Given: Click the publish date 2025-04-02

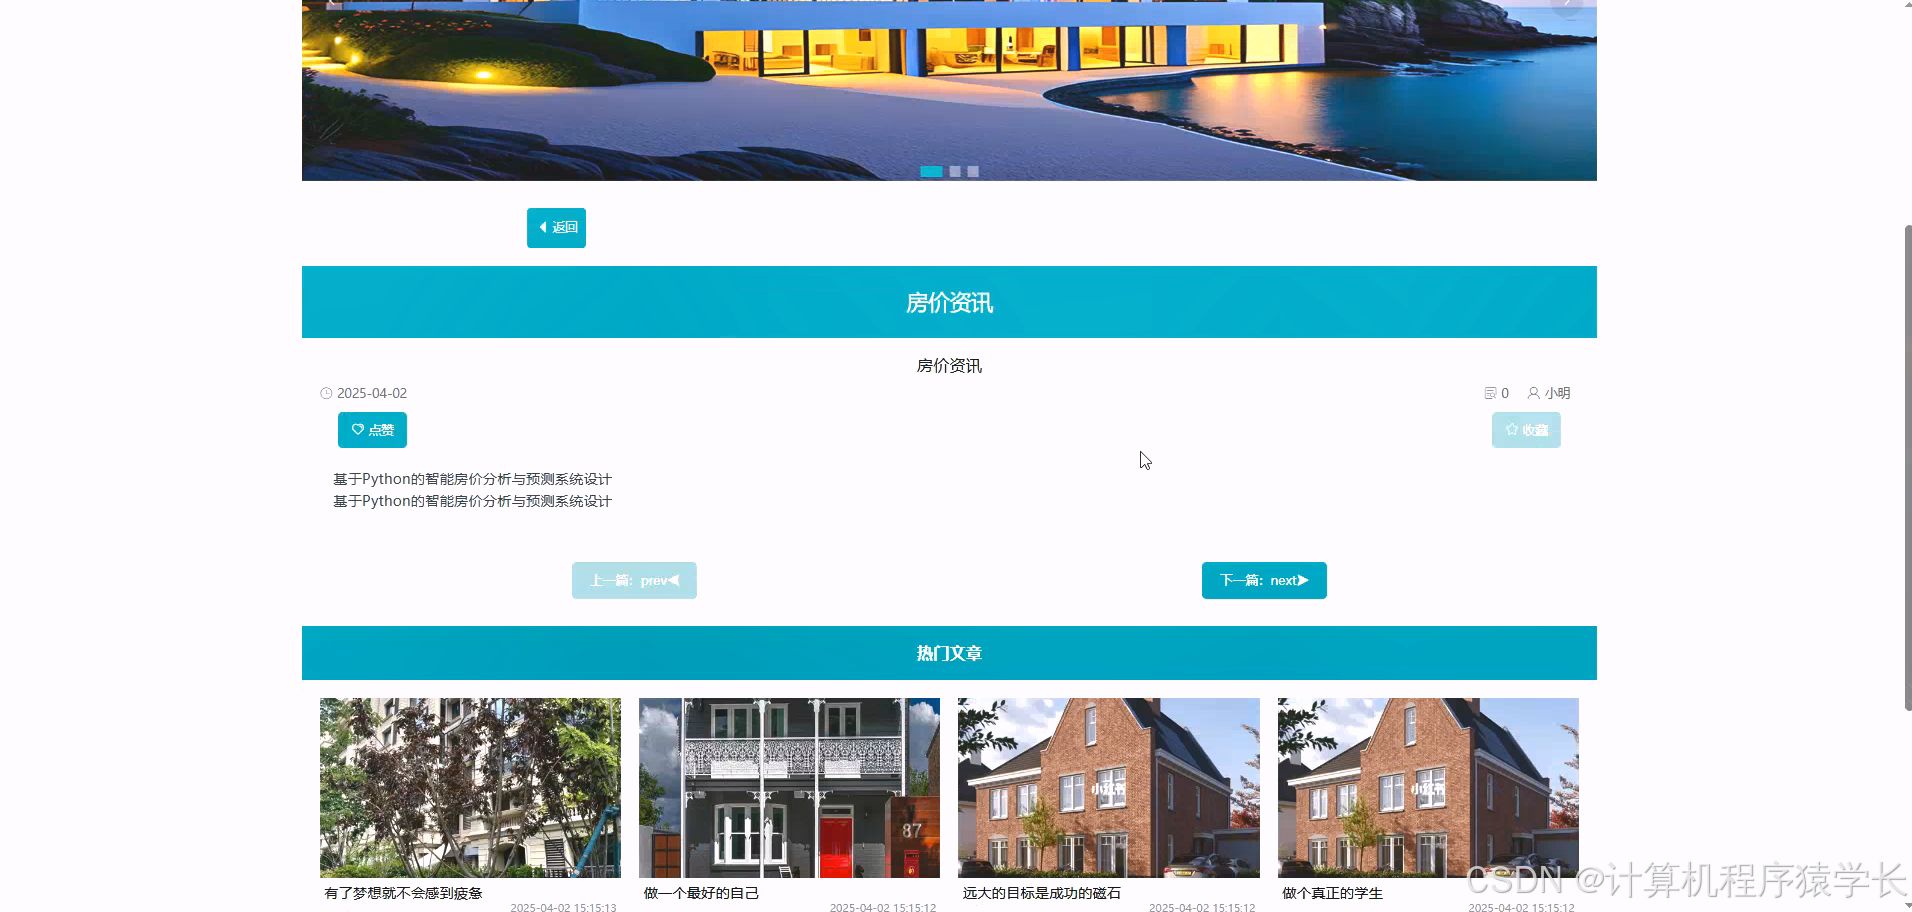Looking at the screenshot, I should [x=372, y=393].
